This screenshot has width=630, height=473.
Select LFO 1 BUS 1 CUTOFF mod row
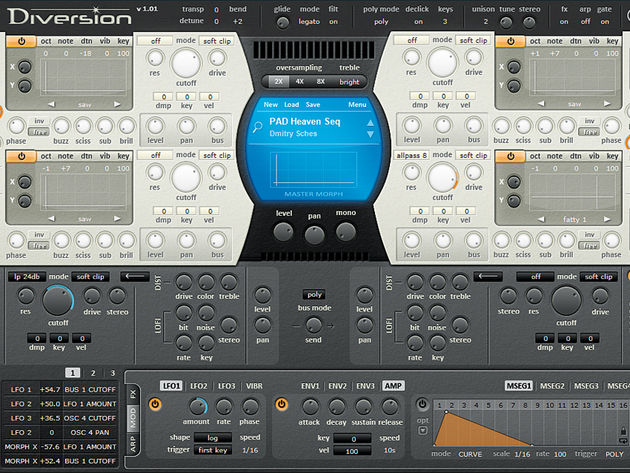[x=60, y=389]
